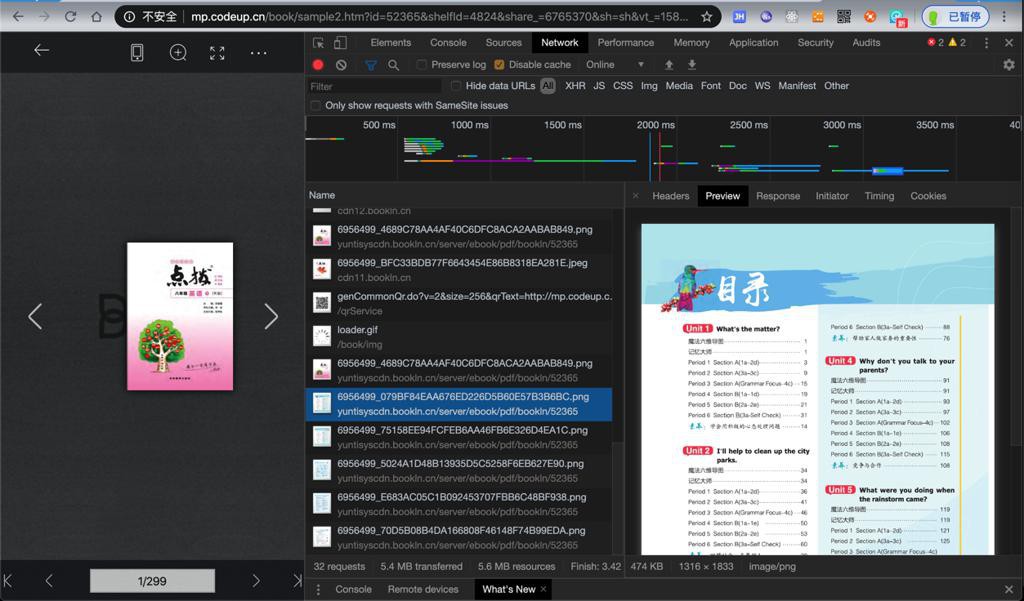Select genCommonQr.do request row
Viewport: 1024px width, 601px height.
(458, 304)
